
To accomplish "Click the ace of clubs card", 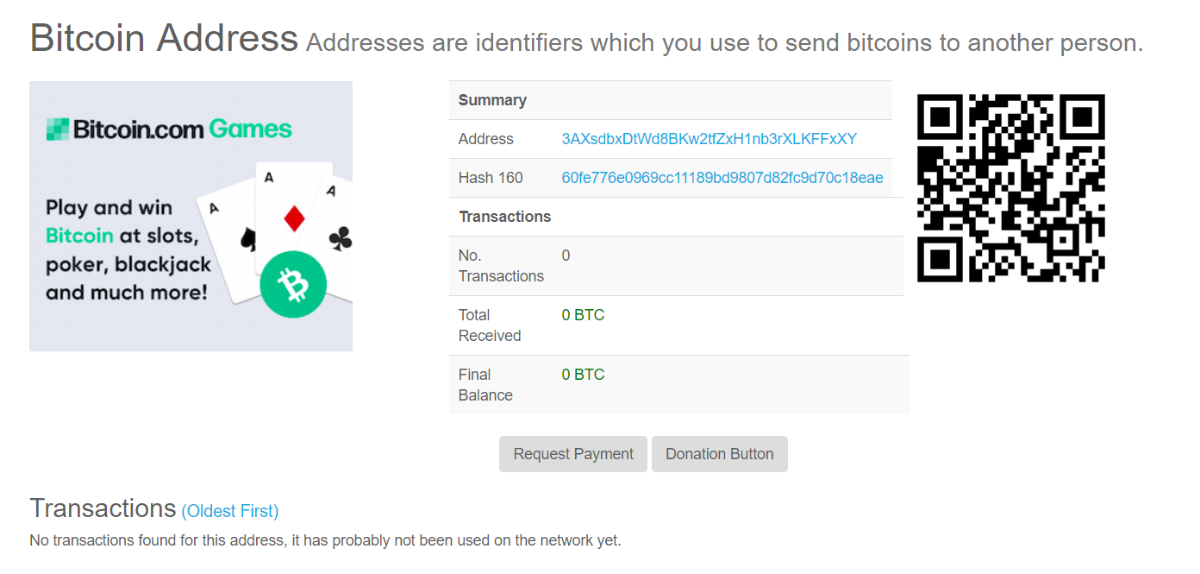I will pos(338,228).
